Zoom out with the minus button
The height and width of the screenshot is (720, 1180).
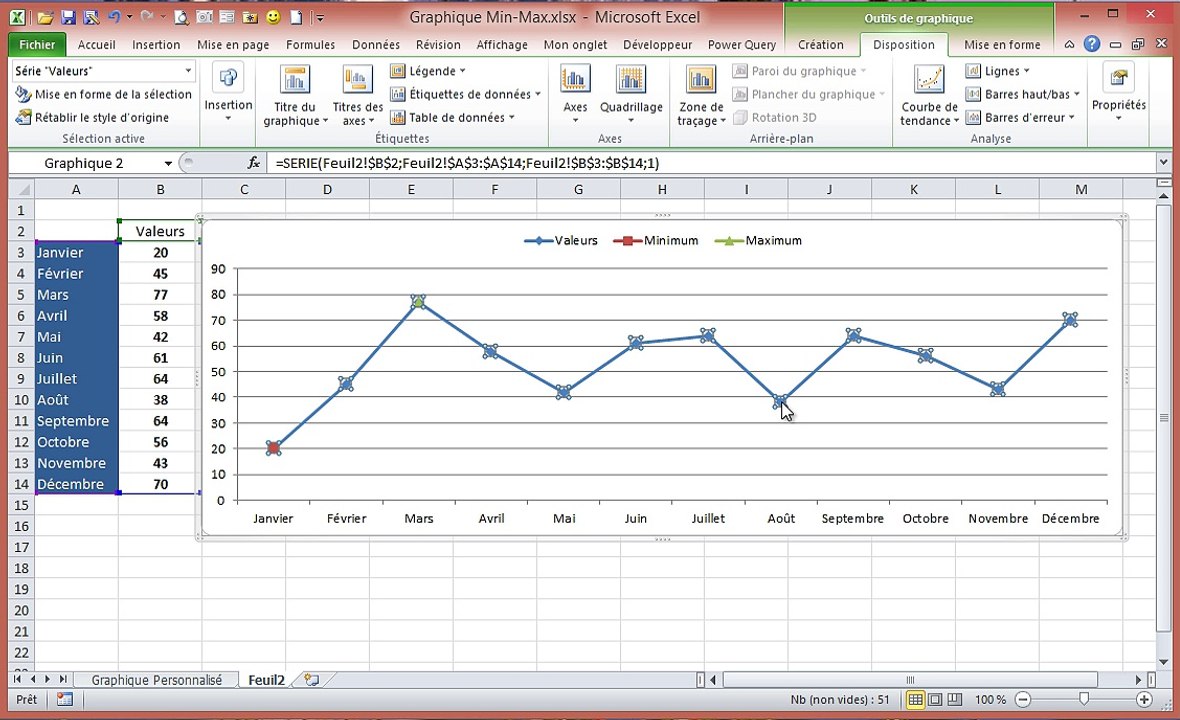tap(1023, 700)
